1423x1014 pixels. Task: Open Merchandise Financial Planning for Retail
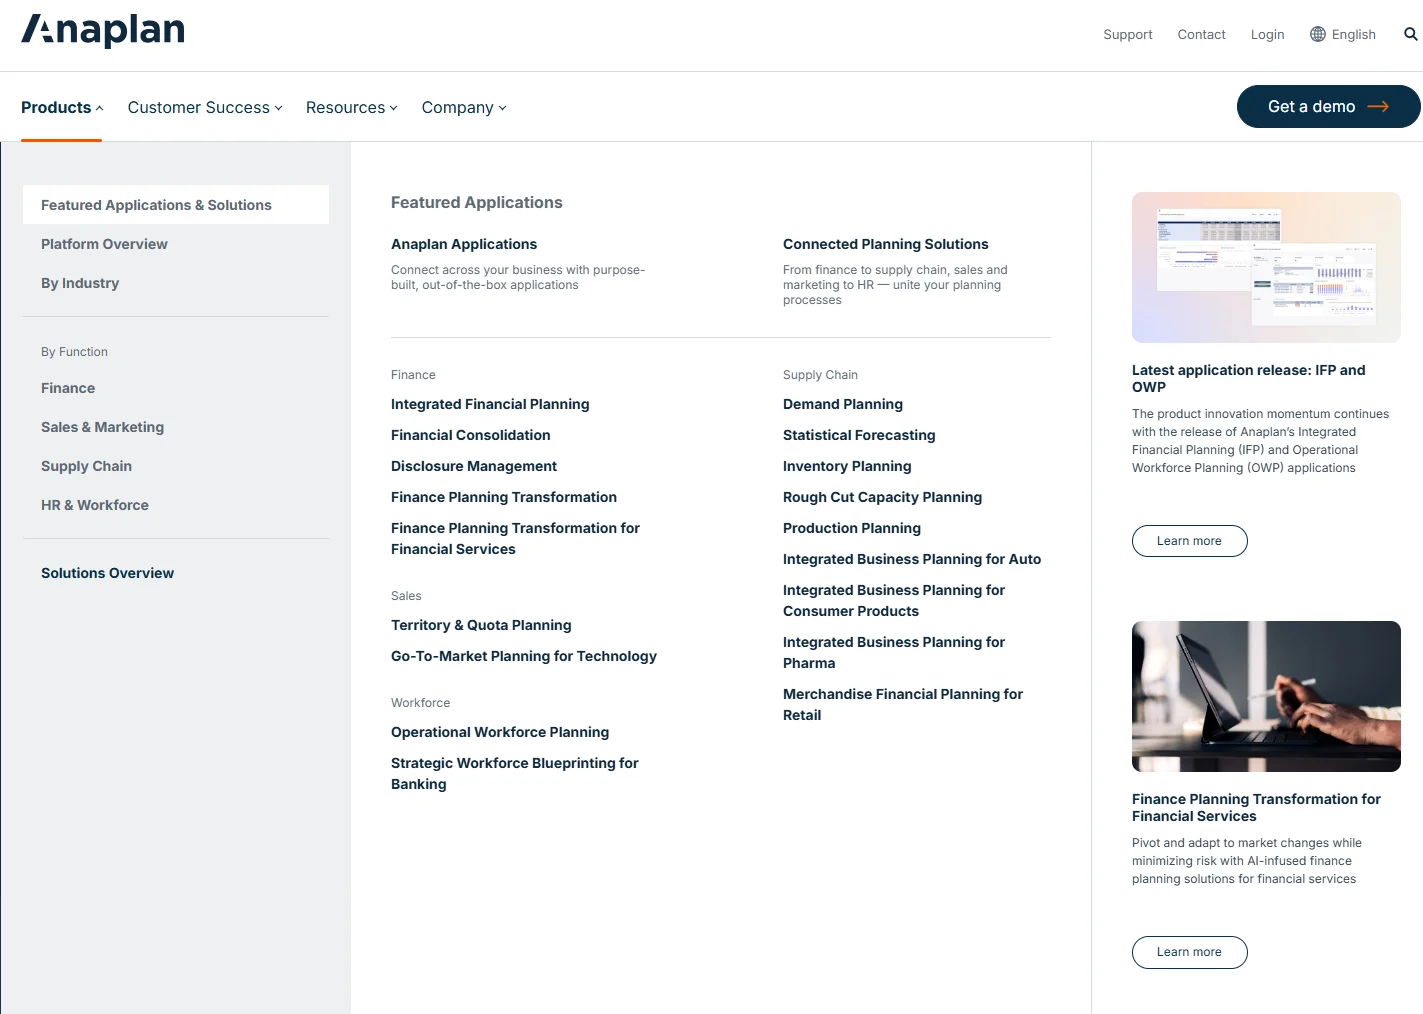[x=903, y=704]
